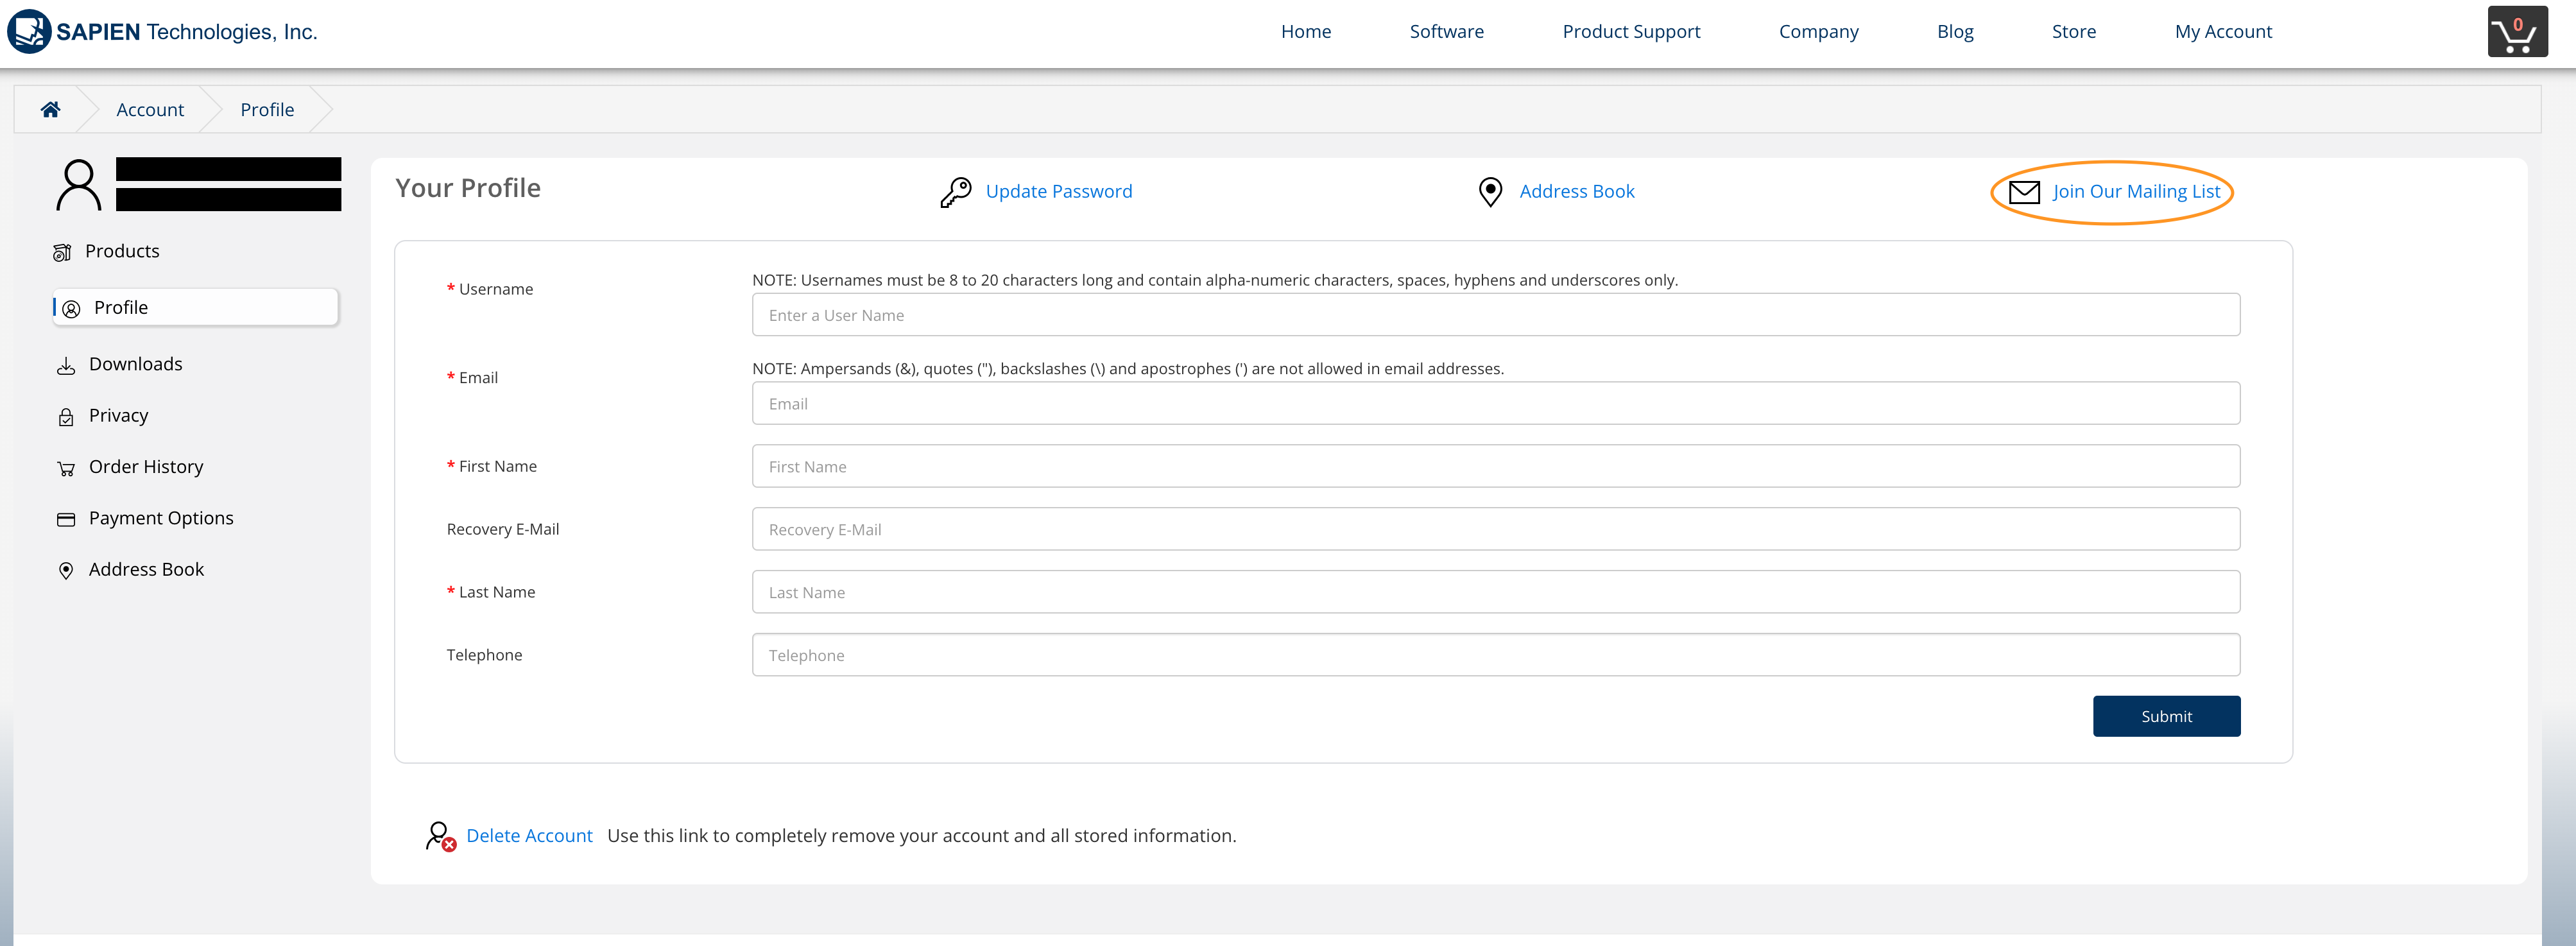This screenshot has width=2576, height=946.
Task: Click the Telephone field label
Action: pos(484,656)
